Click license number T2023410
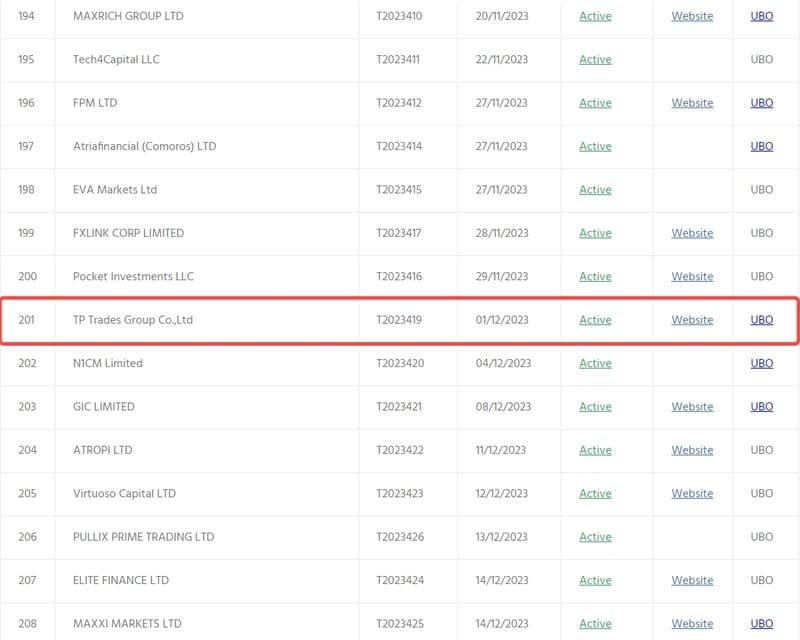 (x=399, y=16)
